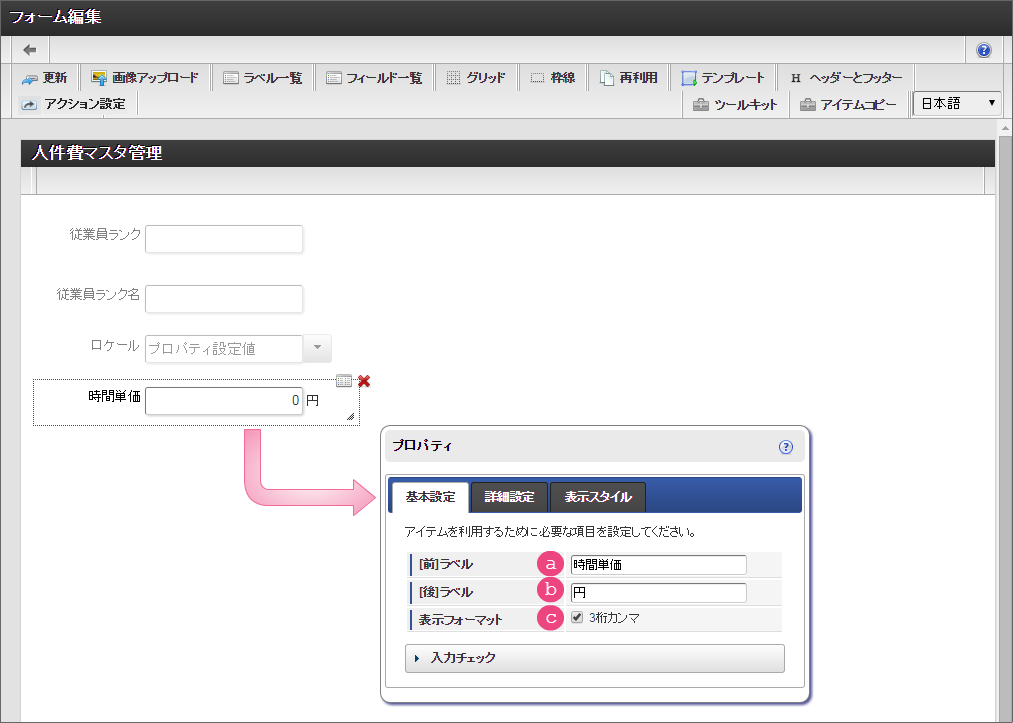Open the ロケール dropdown arrow
Screen dimensions: 1013x723
pyautogui.click(x=316, y=348)
